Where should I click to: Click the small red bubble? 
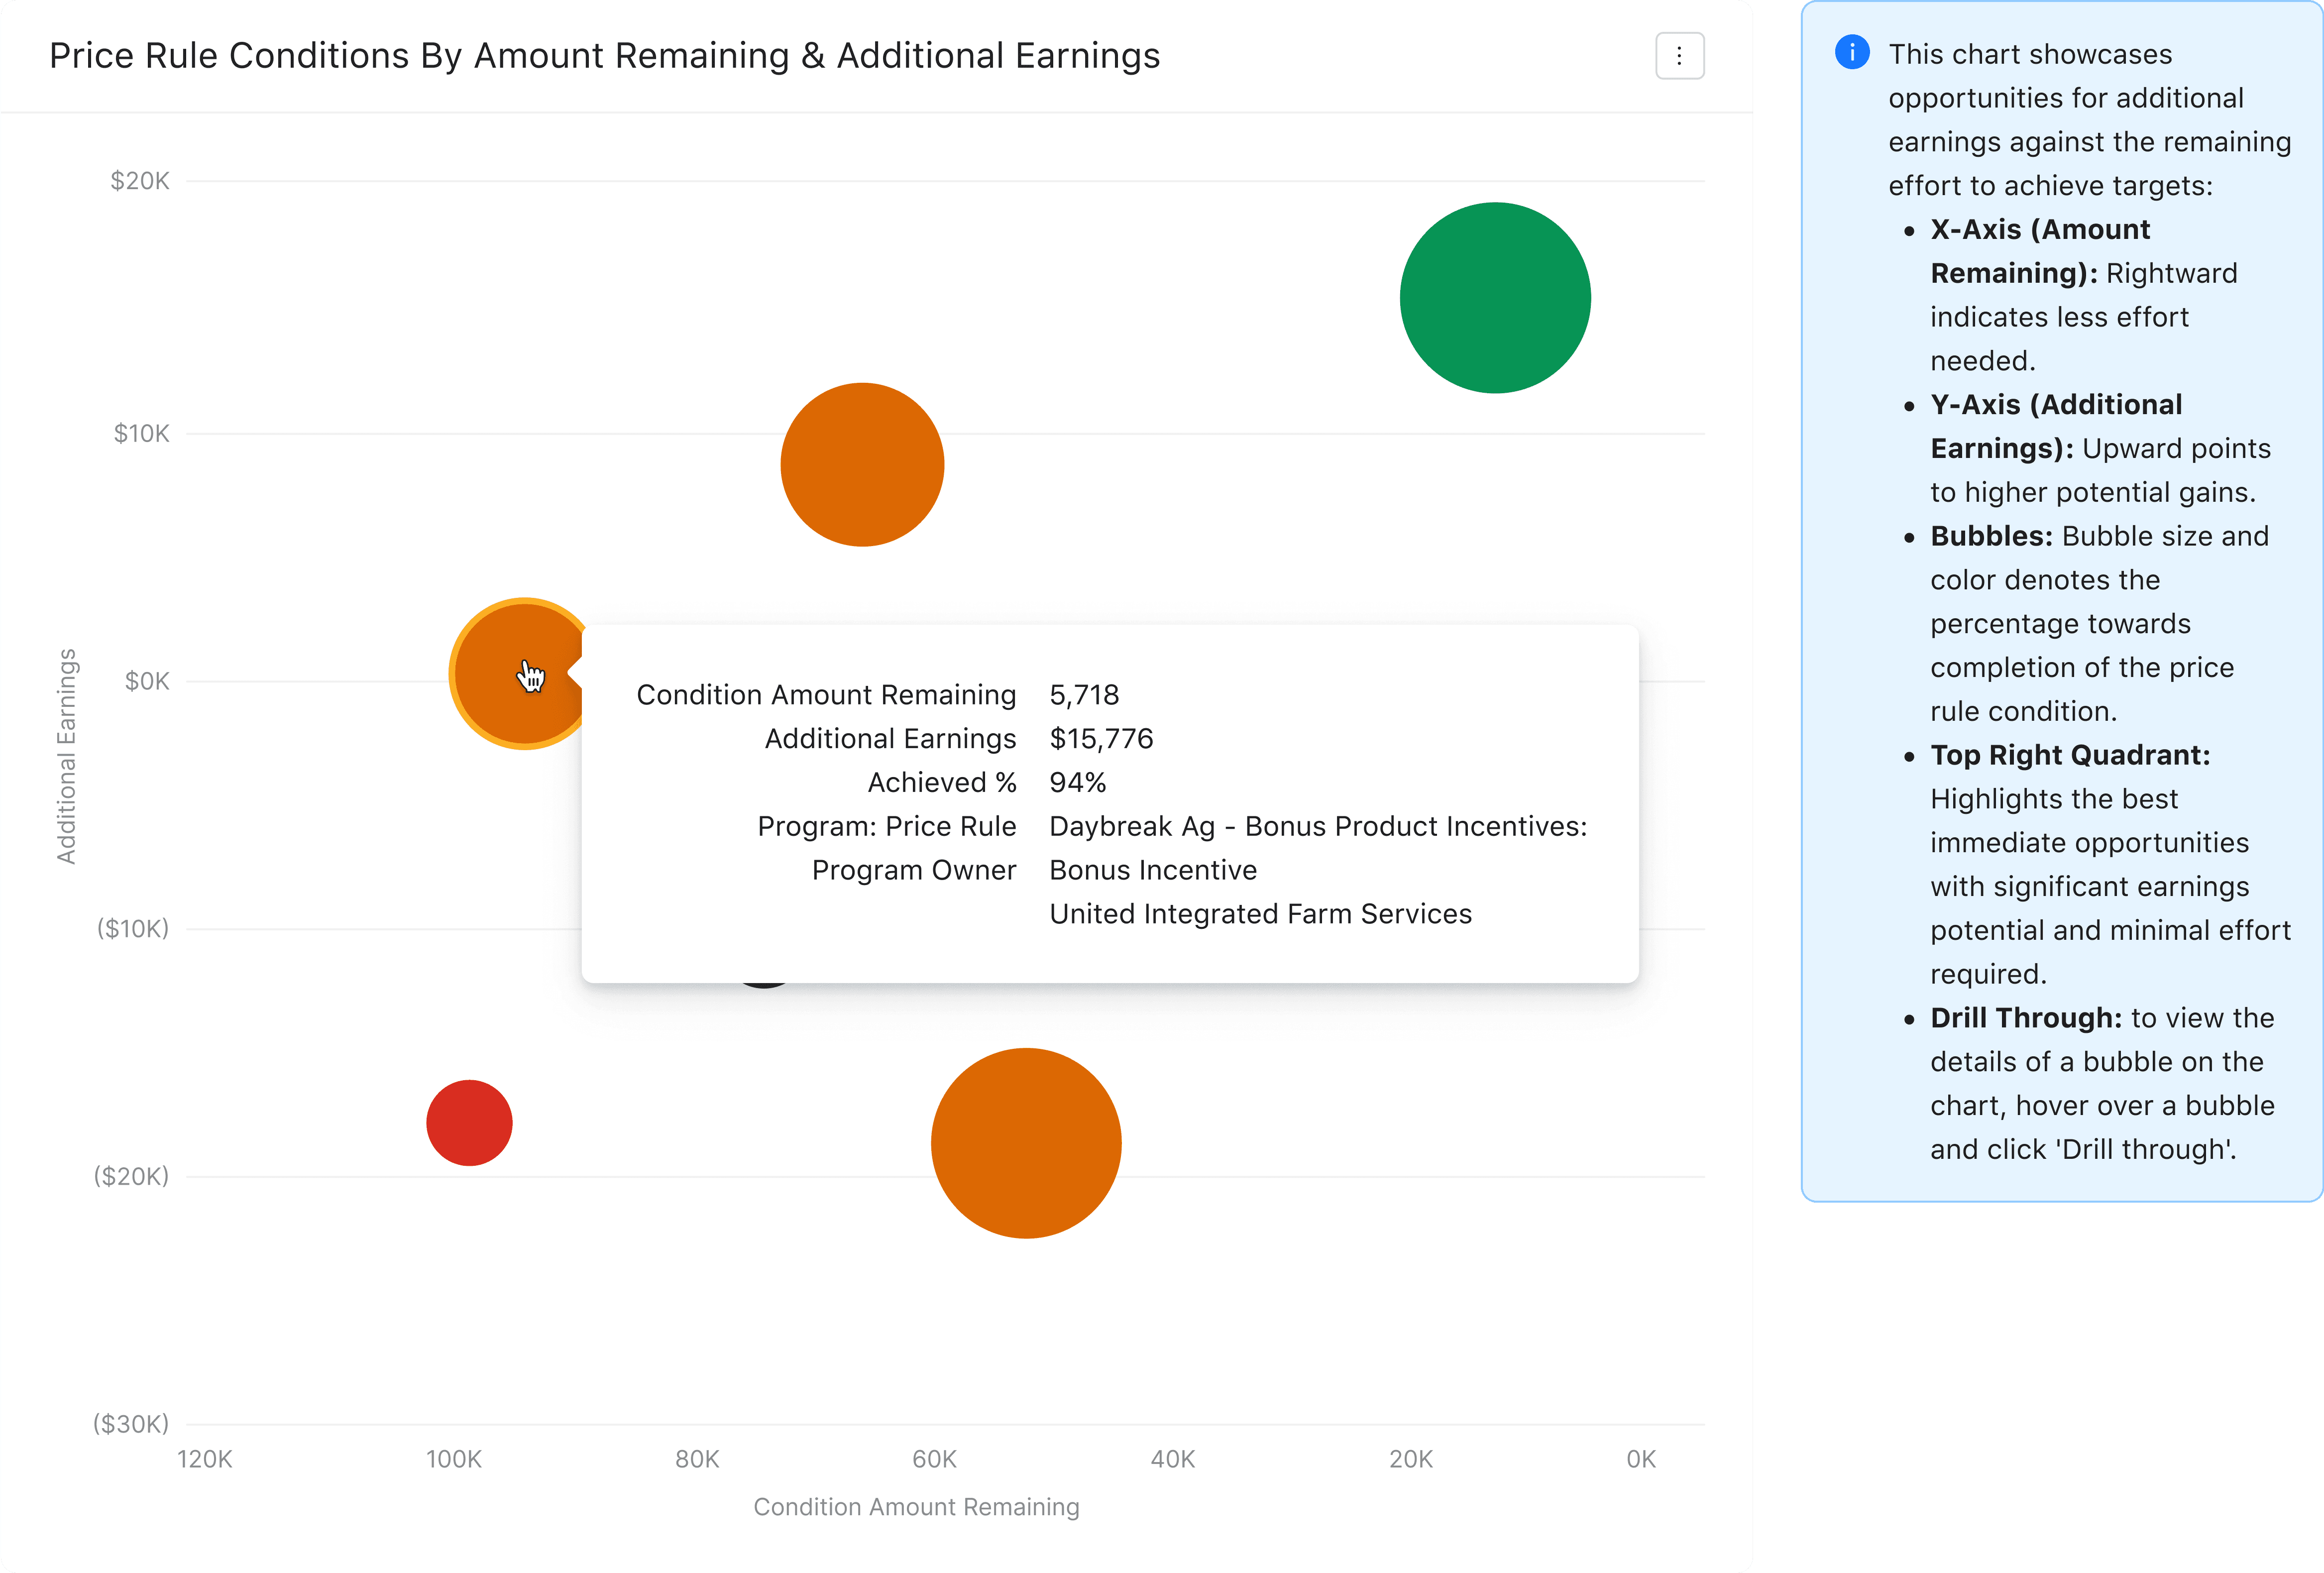[469, 1123]
